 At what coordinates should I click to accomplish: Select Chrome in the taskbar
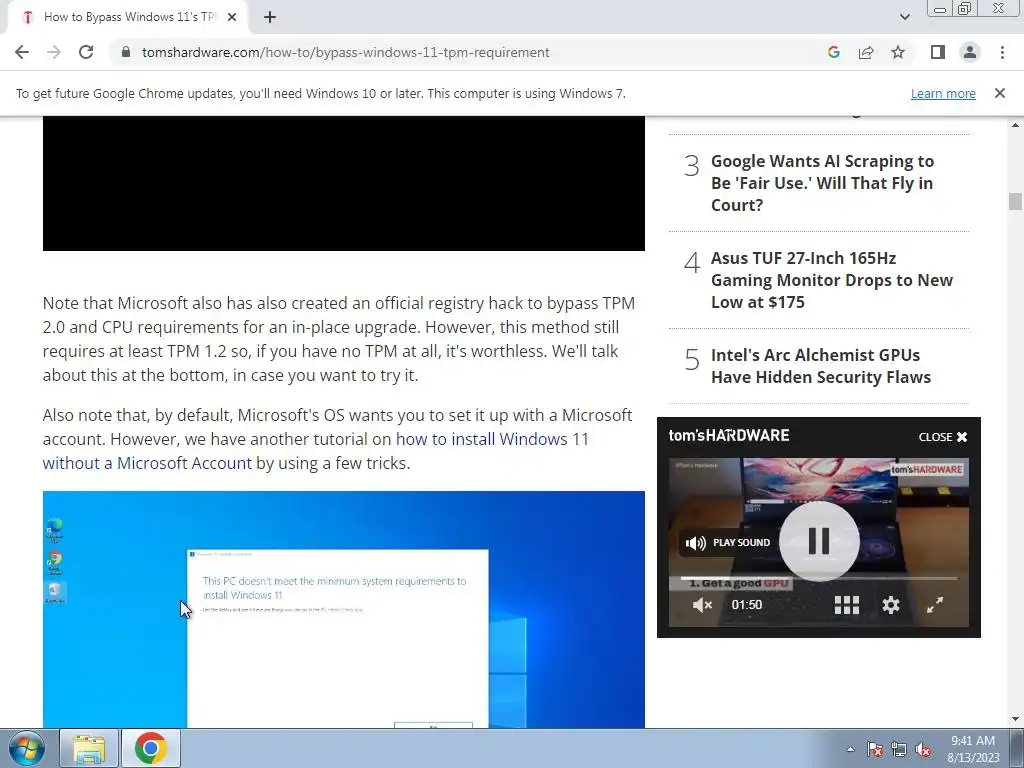tap(150, 748)
